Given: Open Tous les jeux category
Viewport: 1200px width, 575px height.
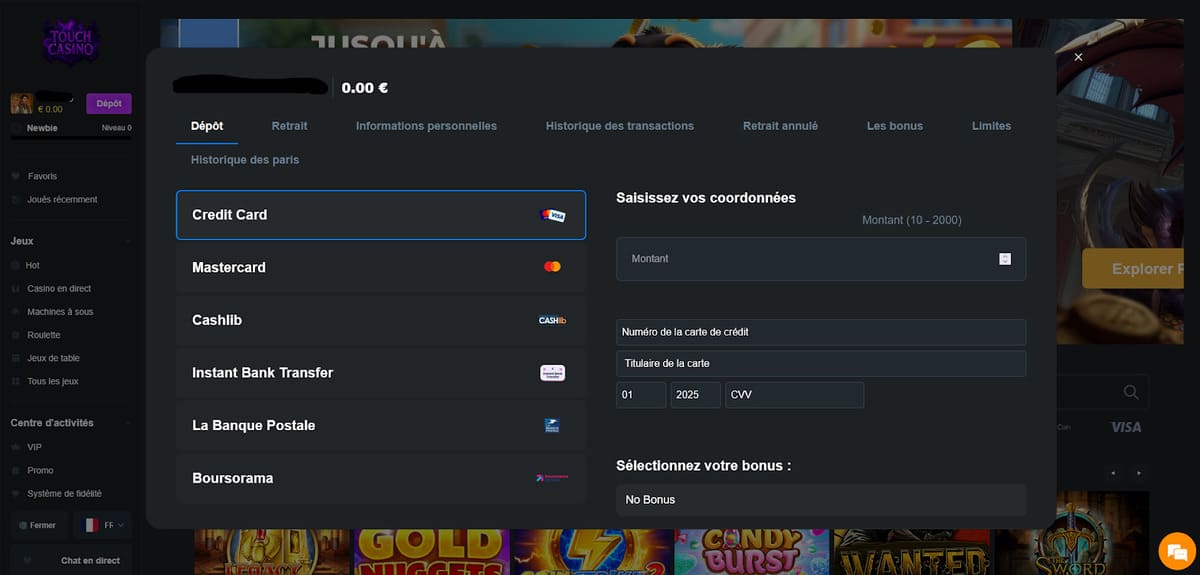Looking at the screenshot, I should click(x=52, y=381).
